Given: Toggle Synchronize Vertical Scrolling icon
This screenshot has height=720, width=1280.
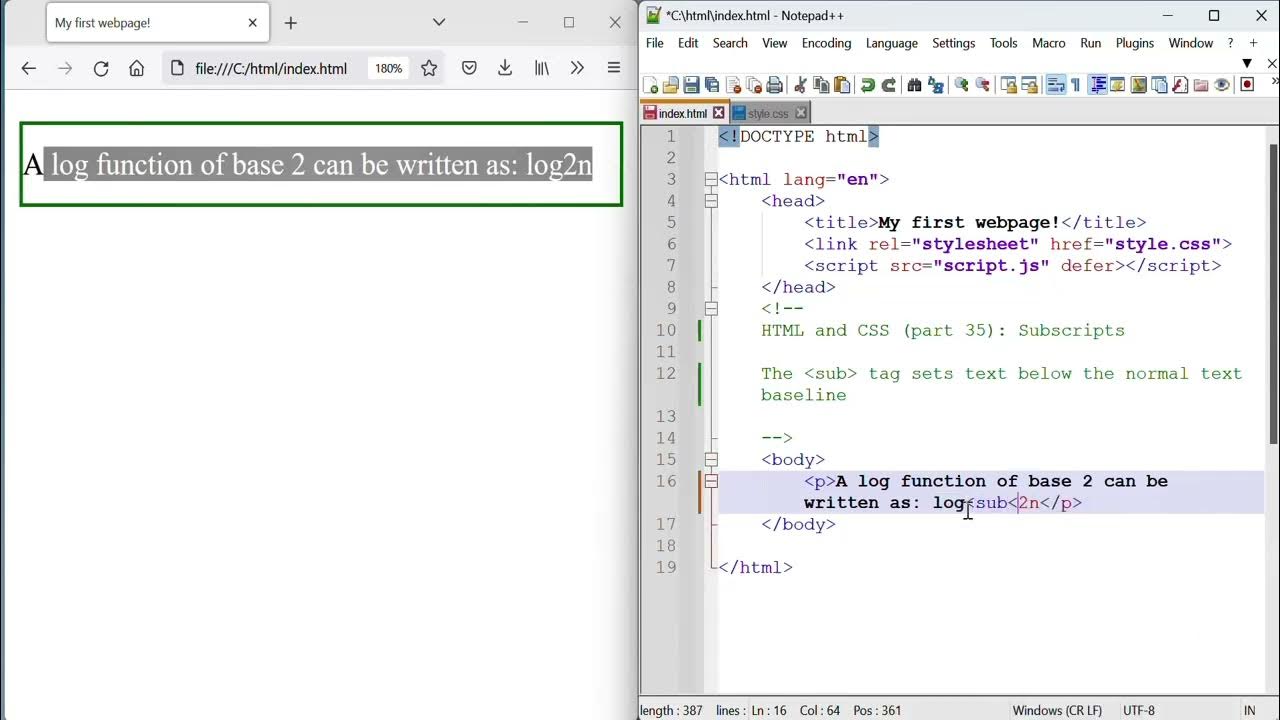Looking at the screenshot, I should [x=1008, y=85].
